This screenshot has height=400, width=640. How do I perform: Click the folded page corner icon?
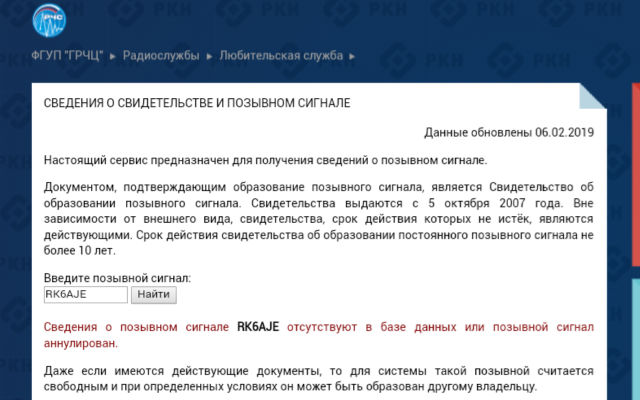coord(594,97)
